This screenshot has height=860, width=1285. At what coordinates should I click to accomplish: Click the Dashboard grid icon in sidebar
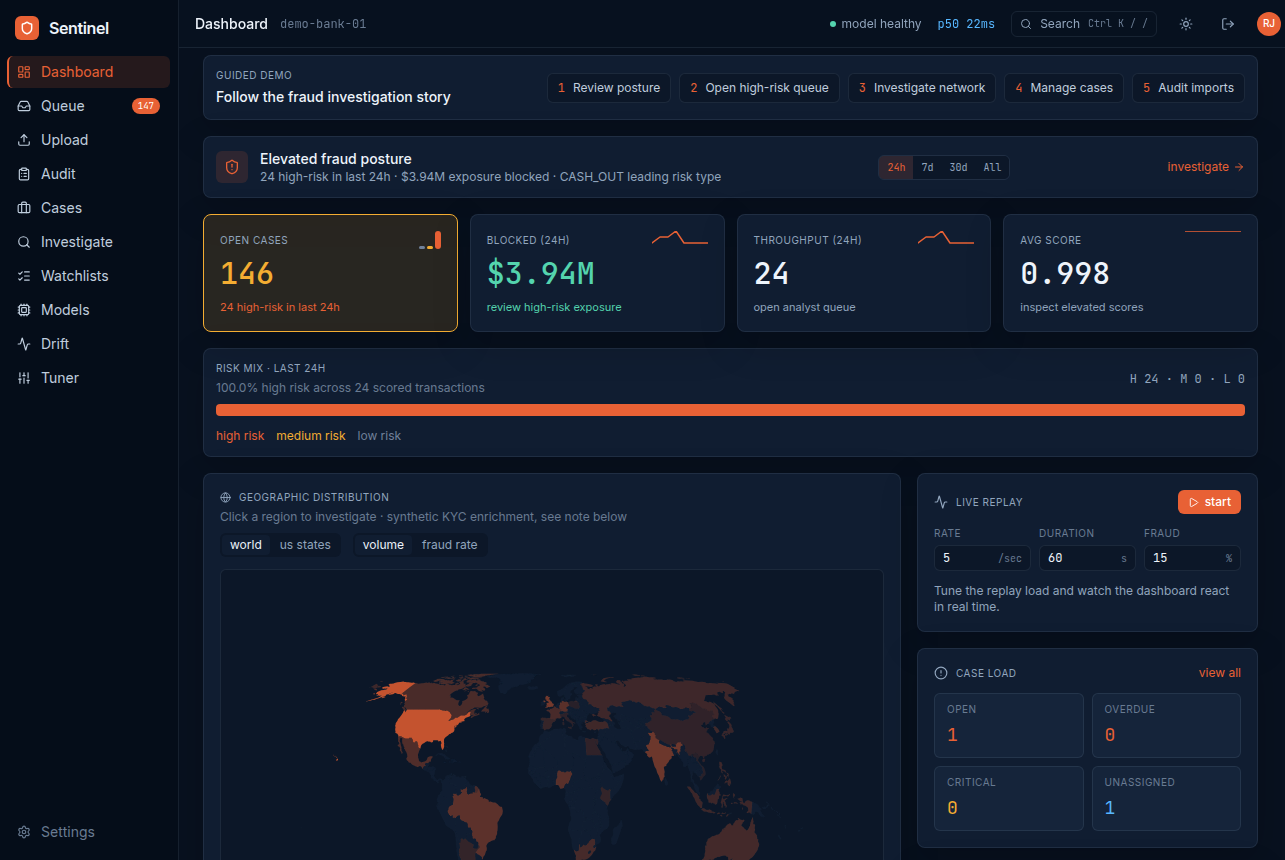click(x=24, y=72)
